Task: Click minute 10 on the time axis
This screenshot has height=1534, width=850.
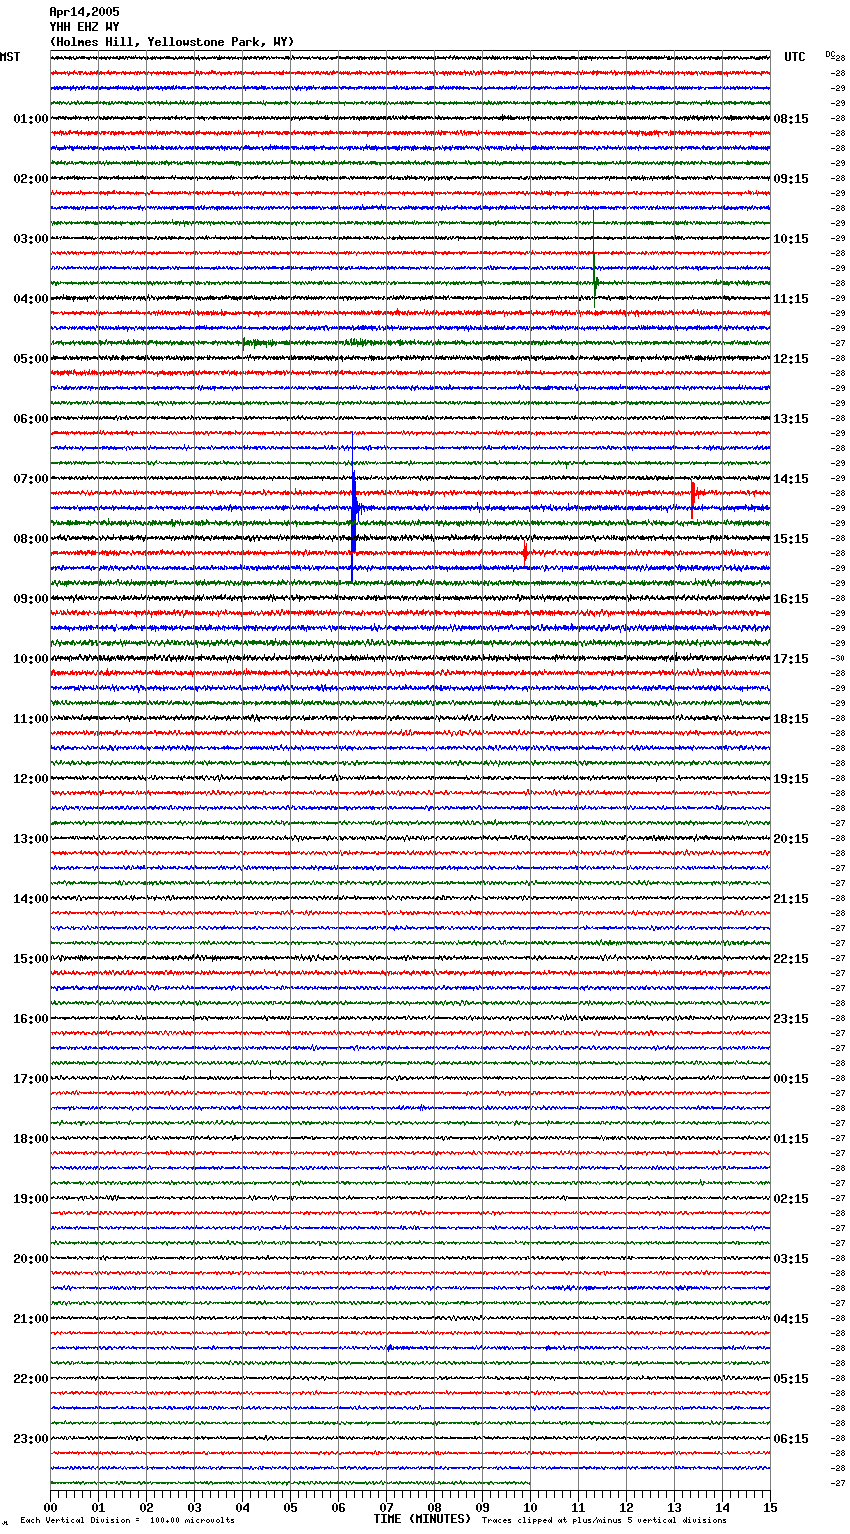Action: pyautogui.click(x=530, y=1507)
